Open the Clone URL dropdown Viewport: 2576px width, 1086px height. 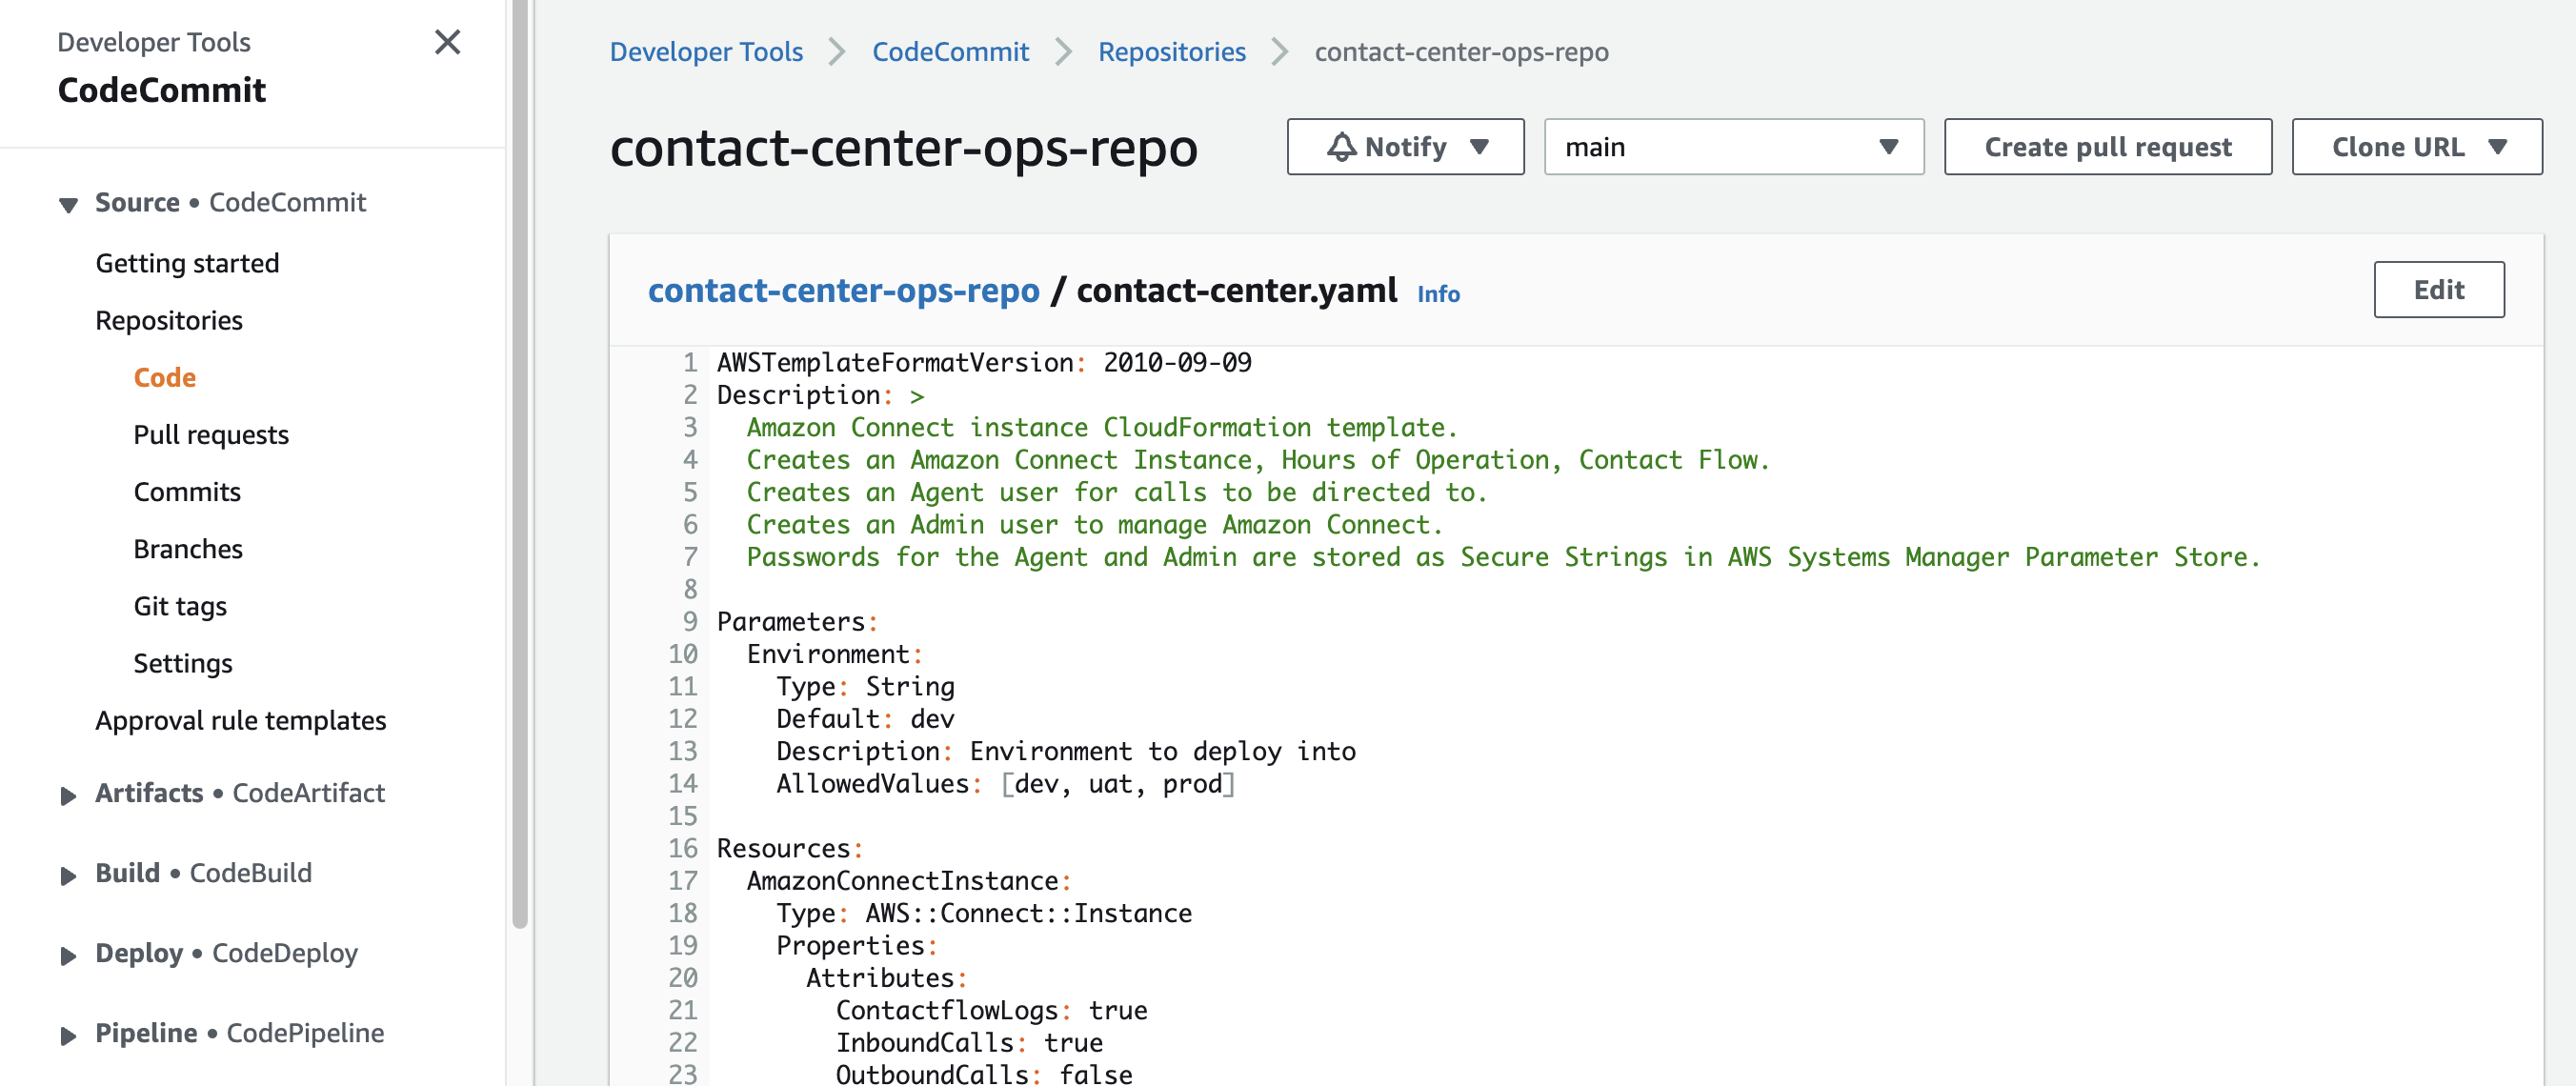(2416, 147)
